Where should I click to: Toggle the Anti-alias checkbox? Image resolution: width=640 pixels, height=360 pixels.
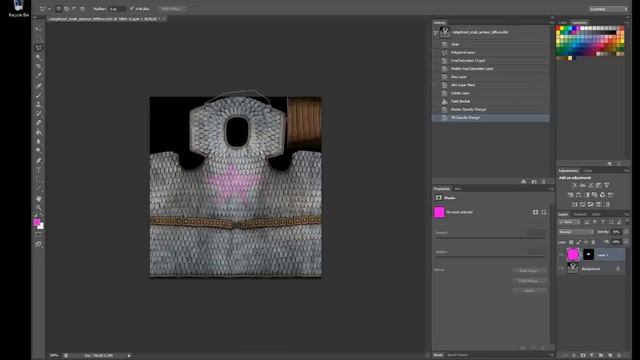(132, 9)
